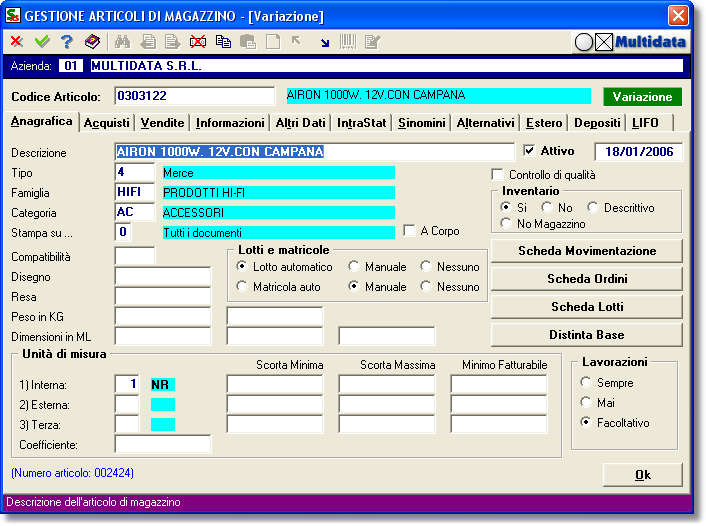Screen dimensions: 706x526
Task: Click the Scheda Lotti button
Action: click(x=587, y=307)
